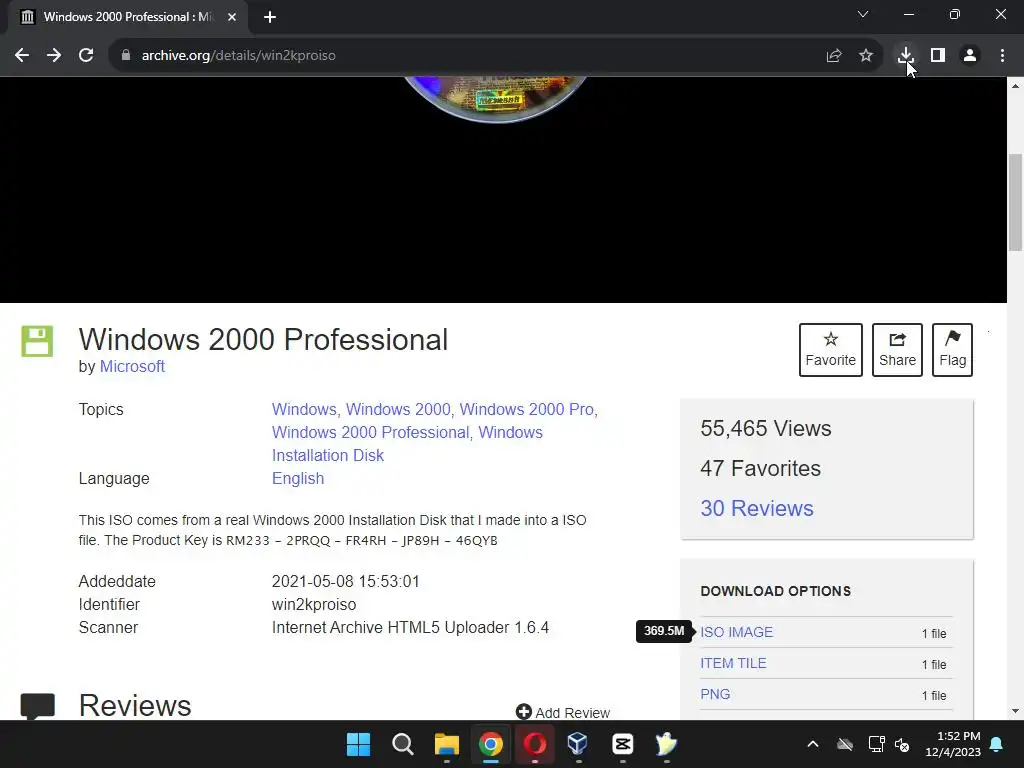
Task: Show hidden system tray icons
Action: pos(813,744)
